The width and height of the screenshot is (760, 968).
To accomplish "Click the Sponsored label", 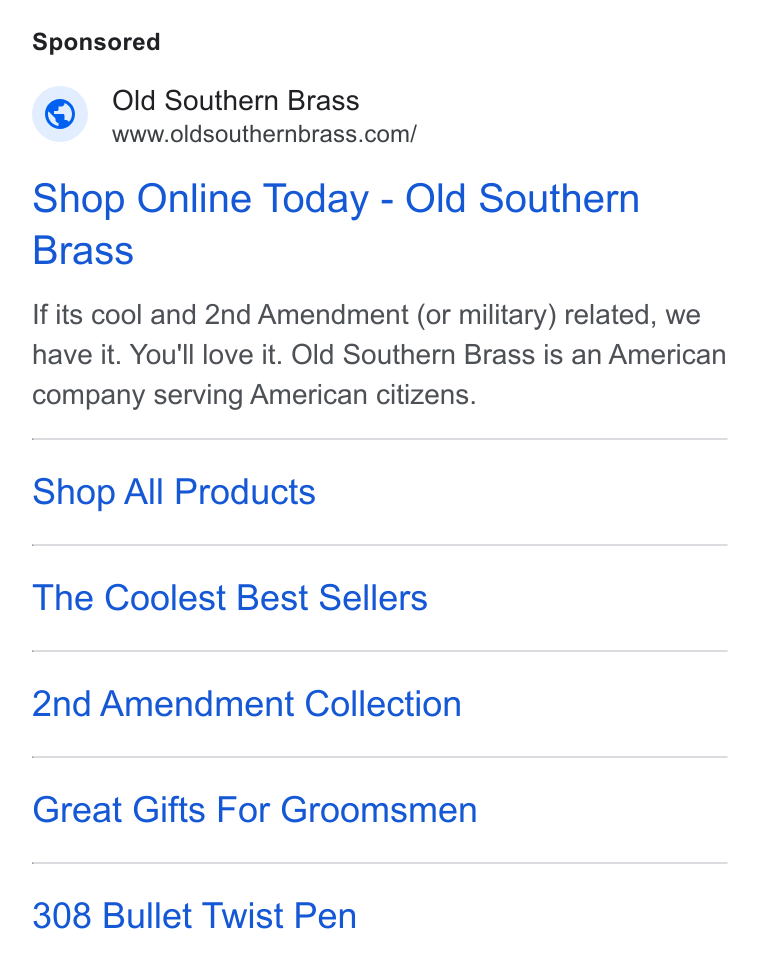I will [96, 42].
